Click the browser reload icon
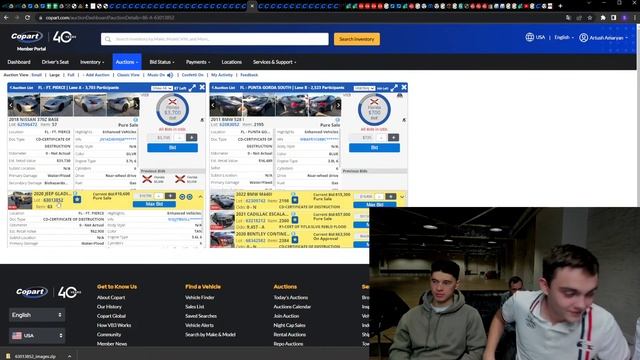 click(x=27, y=18)
